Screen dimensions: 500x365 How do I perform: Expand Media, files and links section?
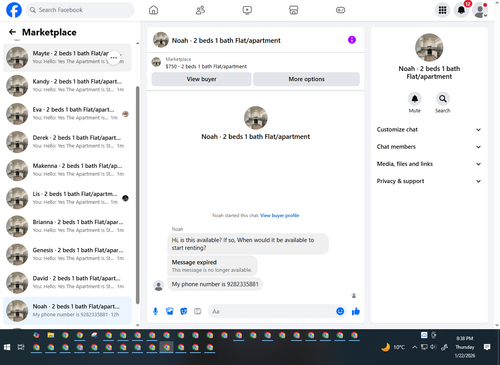pyautogui.click(x=429, y=164)
